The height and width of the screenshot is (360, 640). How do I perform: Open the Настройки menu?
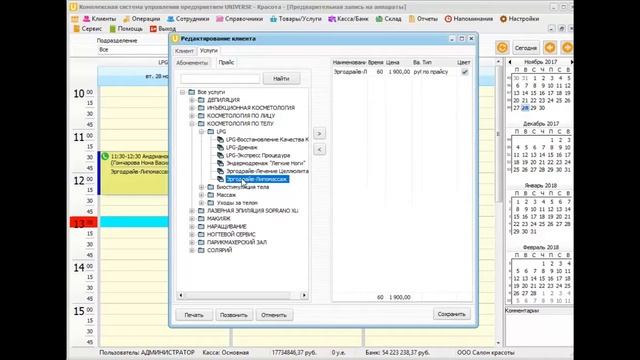pyautogui.click(x=519, y=19)
